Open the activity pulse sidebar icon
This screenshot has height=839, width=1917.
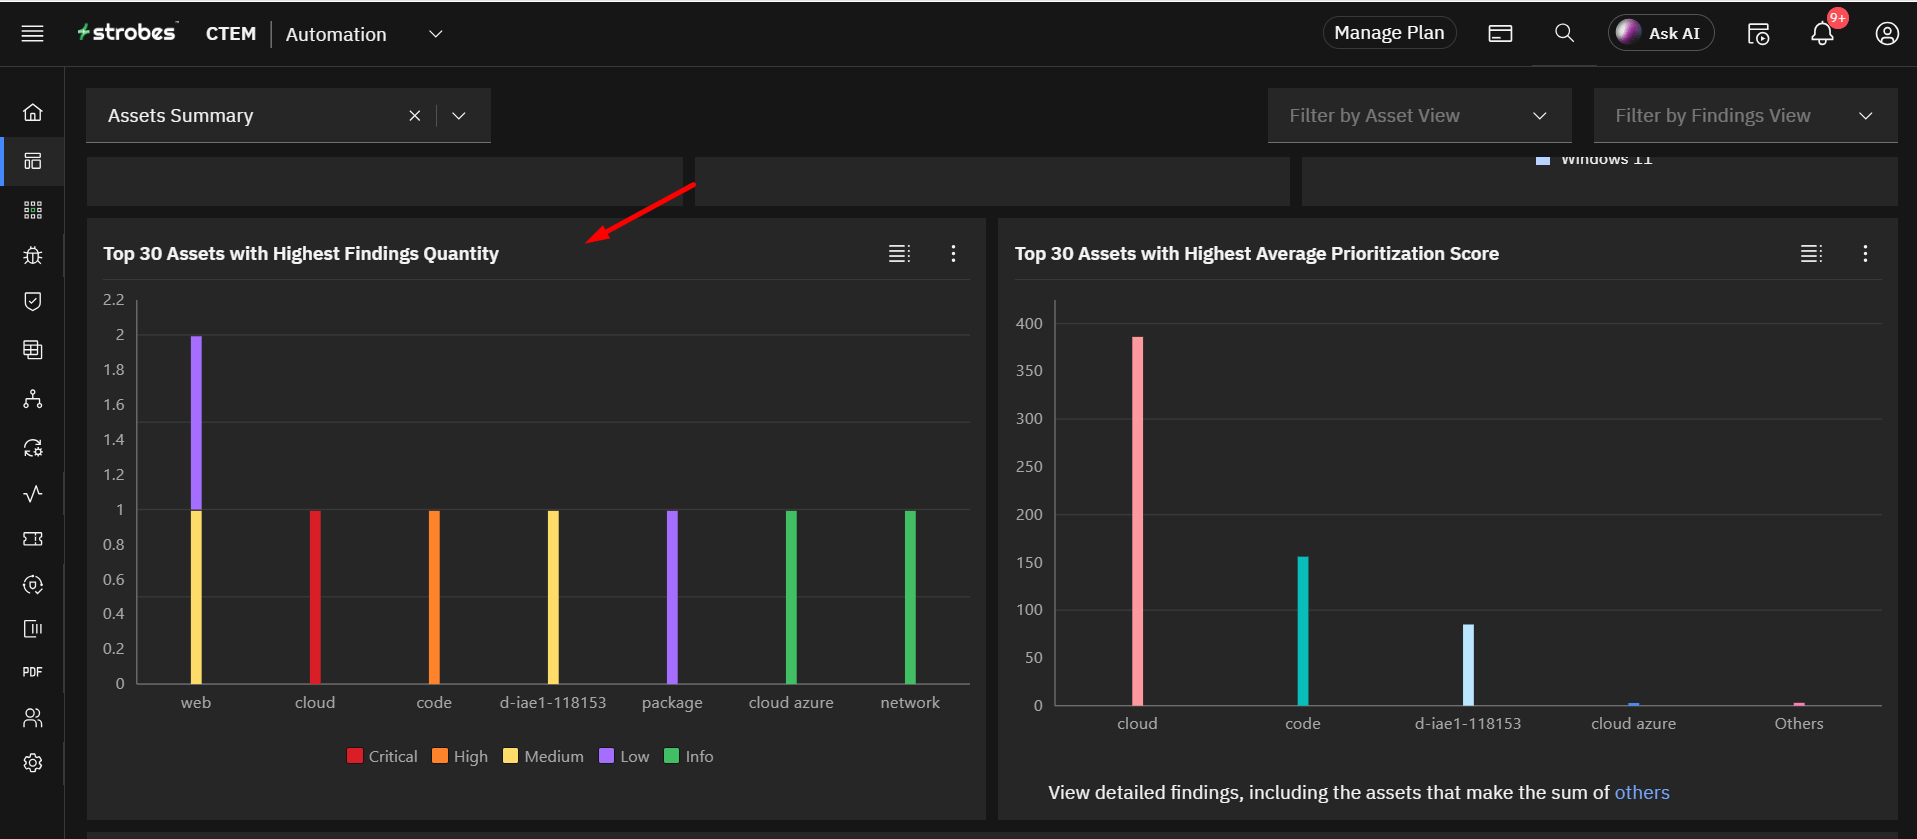pyautogui.click(x=33, y=494)
